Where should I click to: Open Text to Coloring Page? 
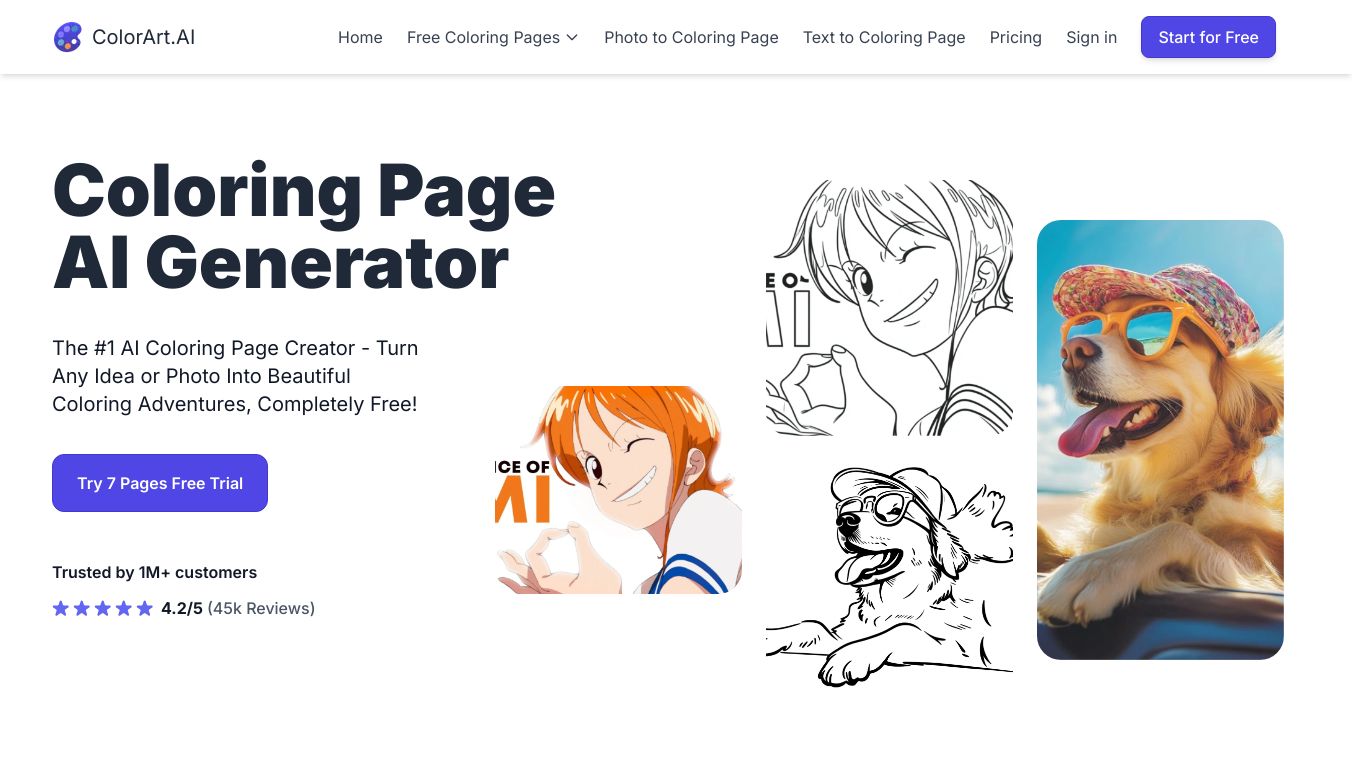point(884,37)
